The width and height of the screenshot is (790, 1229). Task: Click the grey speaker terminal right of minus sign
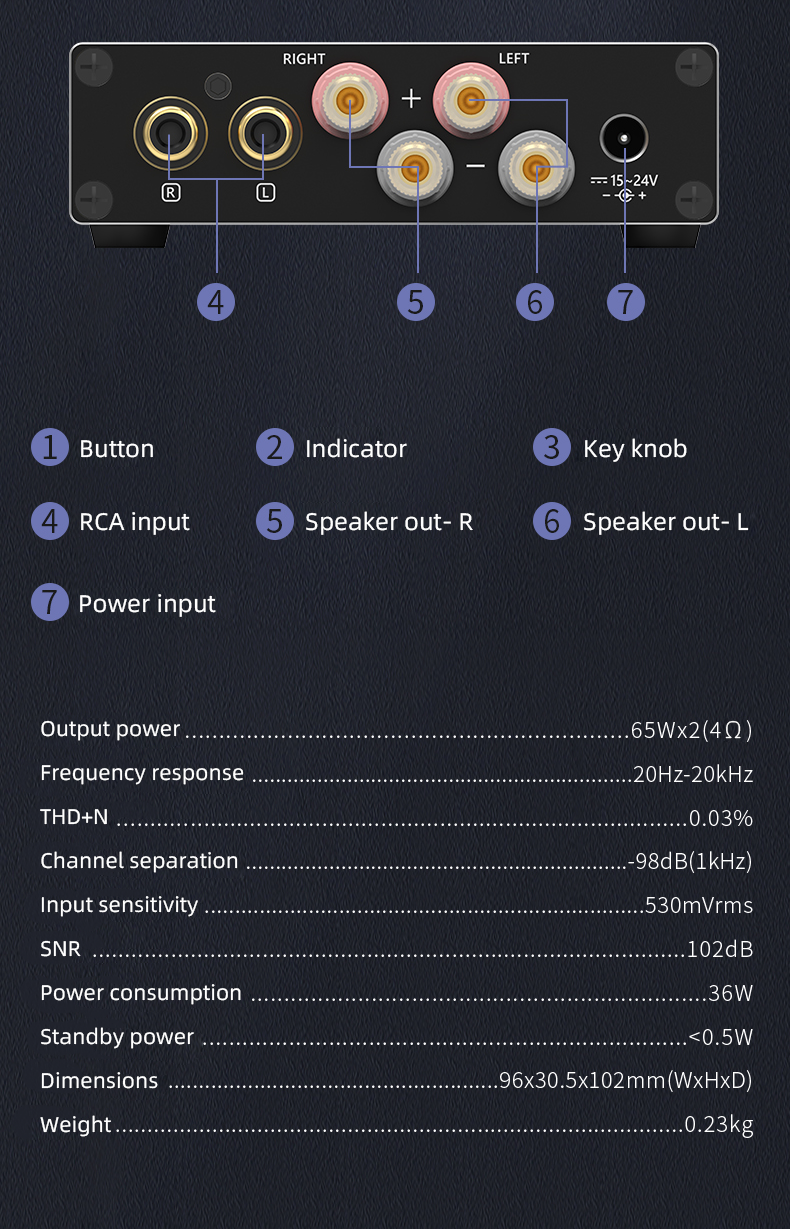tap(537, 168)
